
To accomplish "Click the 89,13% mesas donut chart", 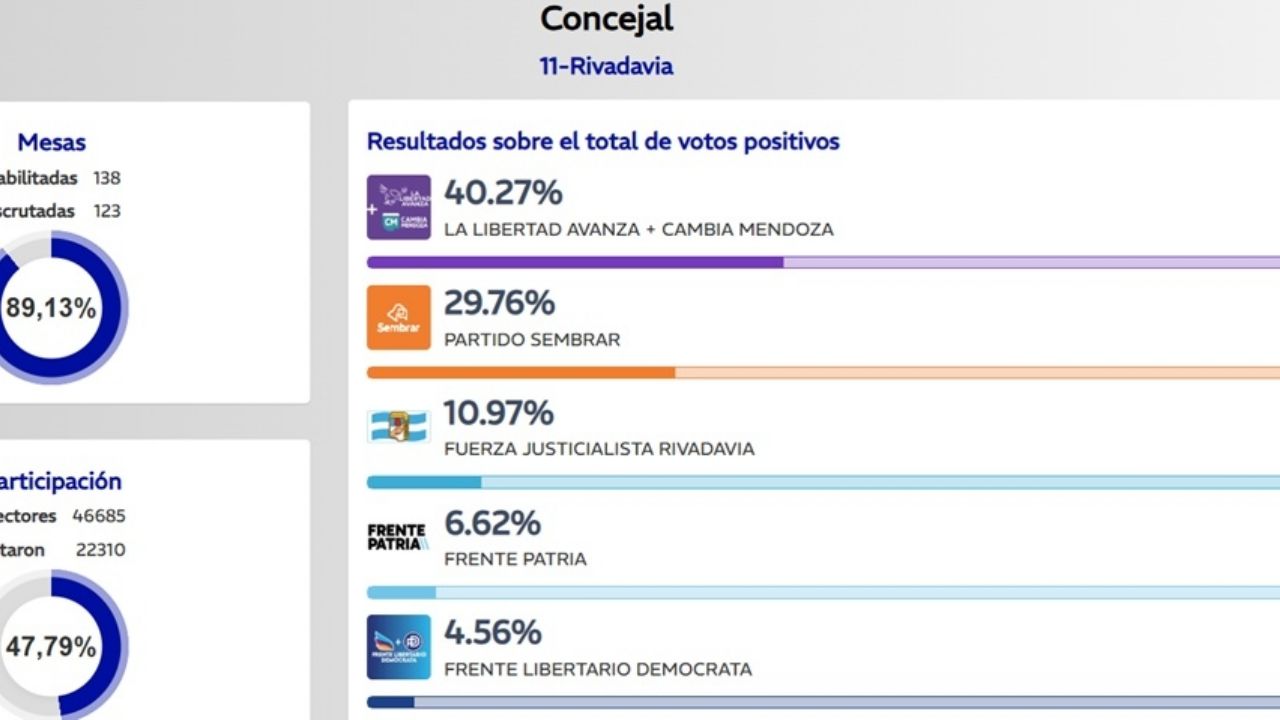I will coord(52,308).
